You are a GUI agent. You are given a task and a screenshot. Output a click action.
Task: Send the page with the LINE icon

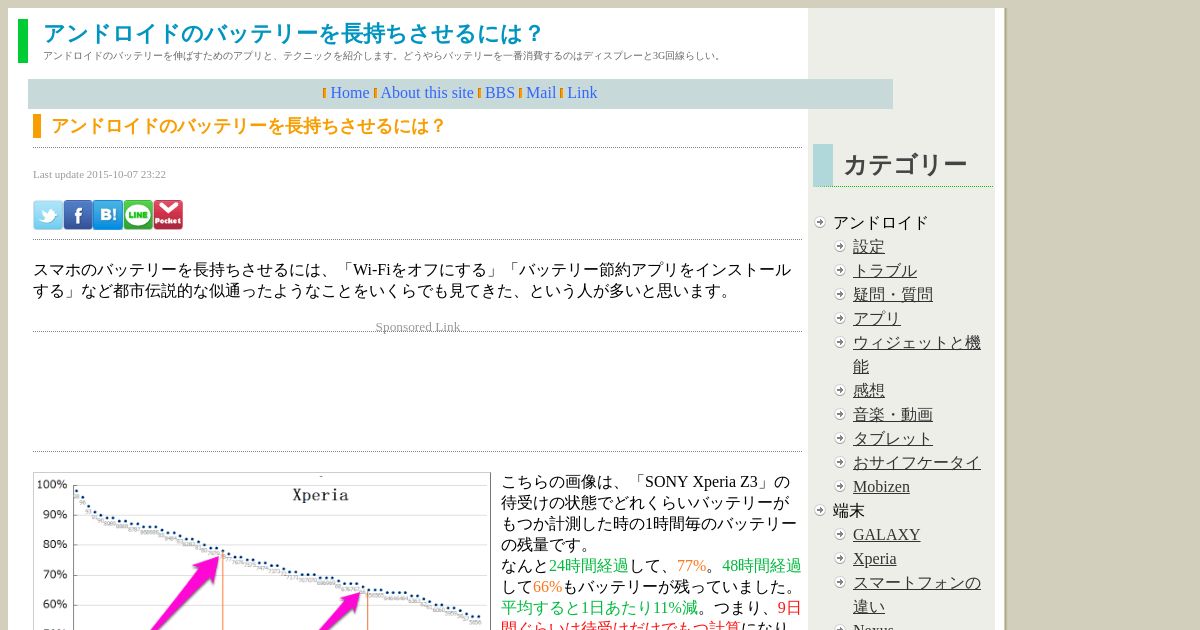[x=138, y=215]
